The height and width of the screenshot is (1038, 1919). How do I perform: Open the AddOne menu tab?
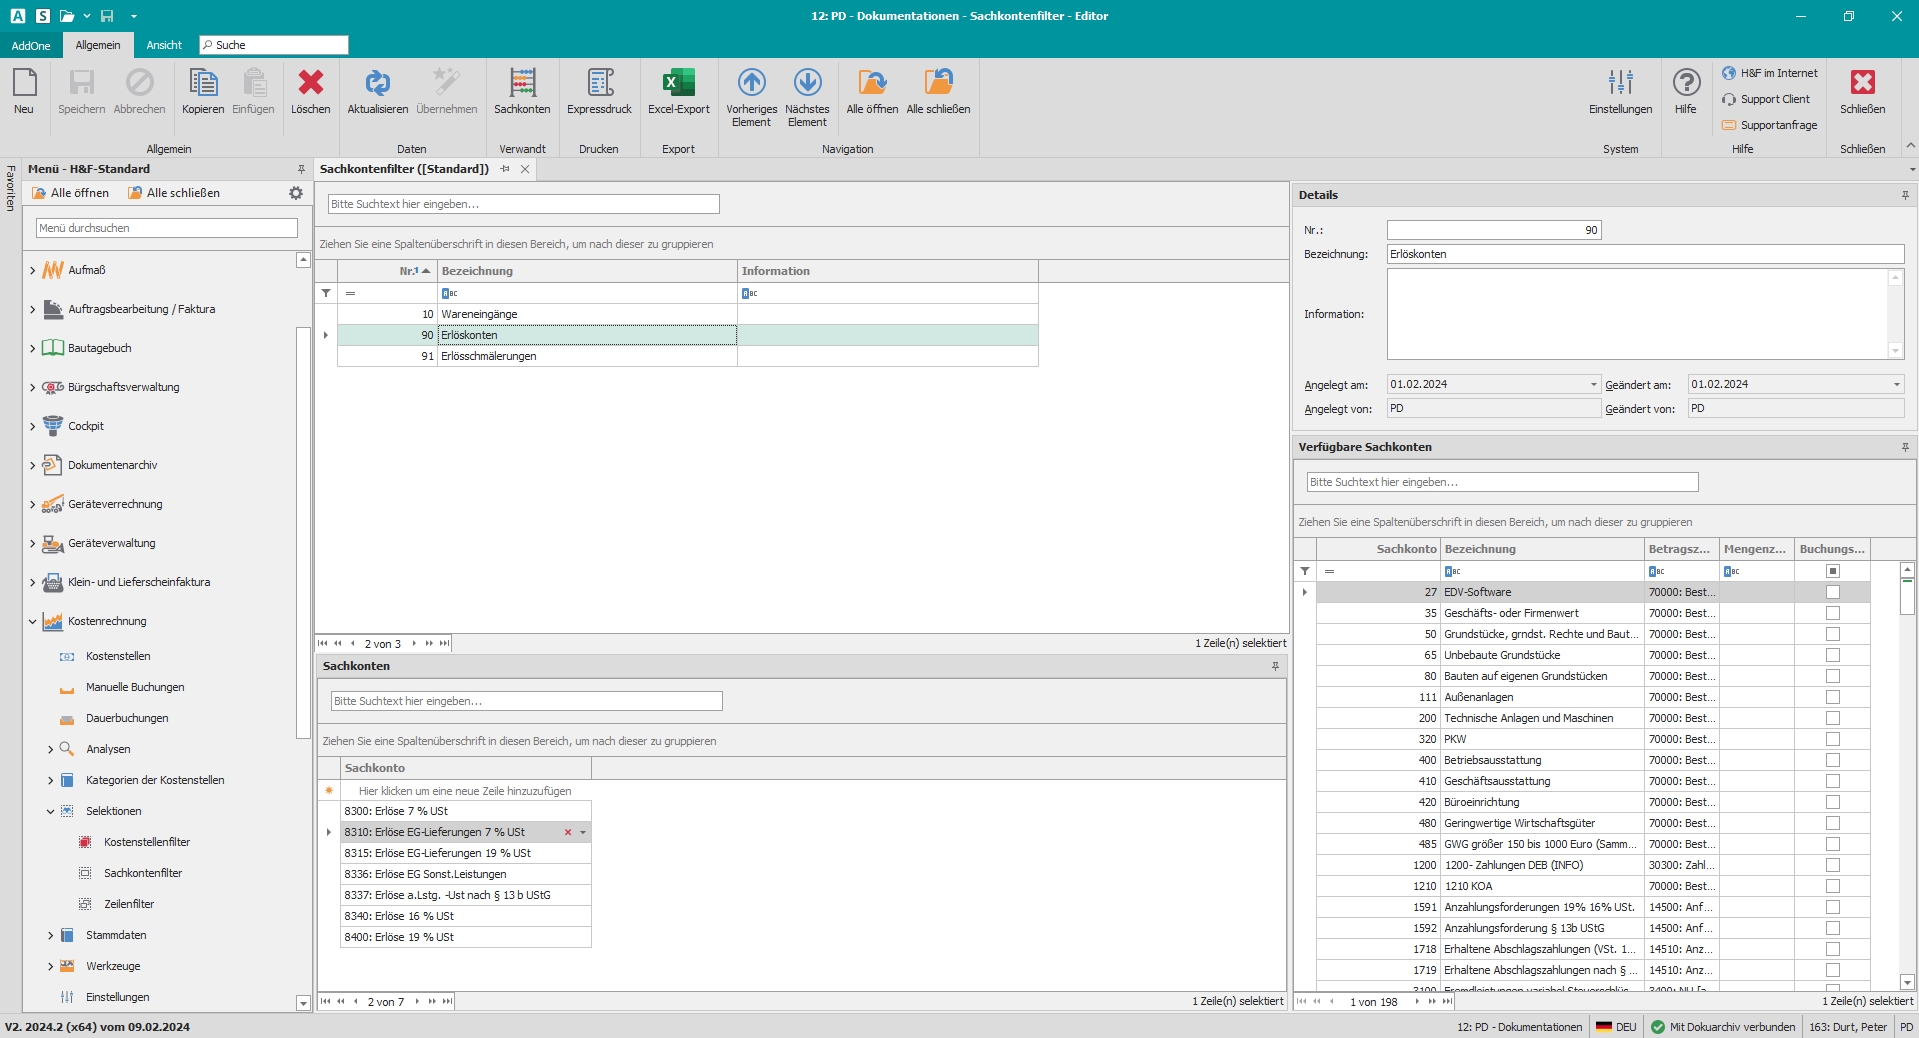point(31,45)
